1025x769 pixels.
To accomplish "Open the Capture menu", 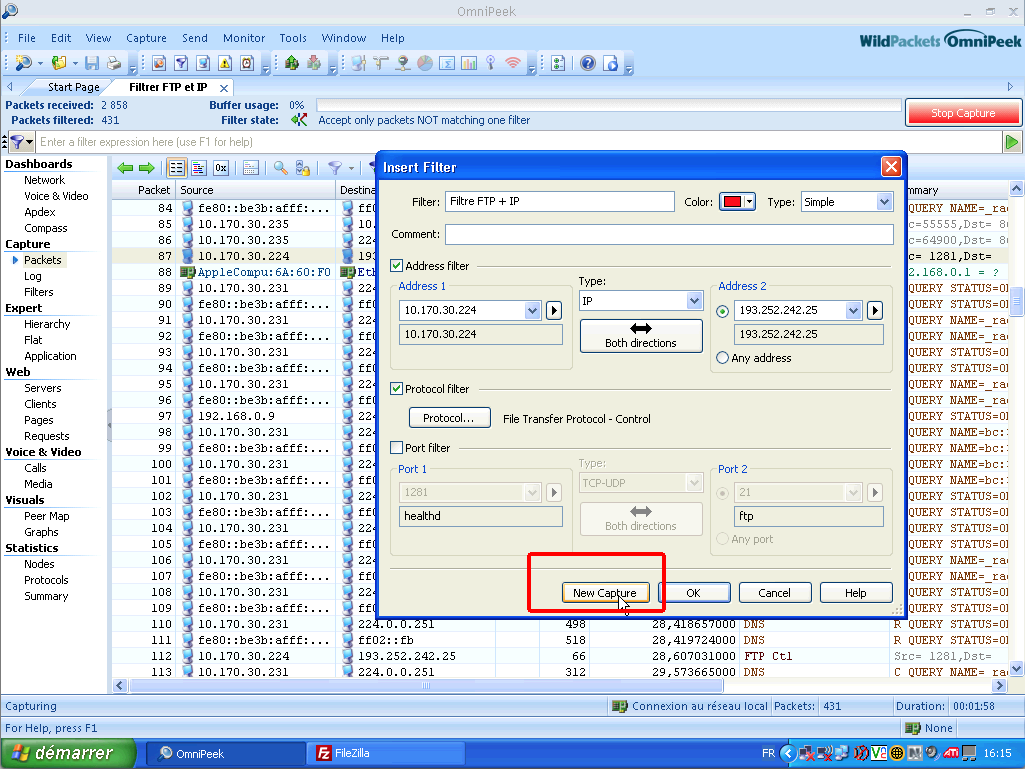I will (x=146, y=38).
